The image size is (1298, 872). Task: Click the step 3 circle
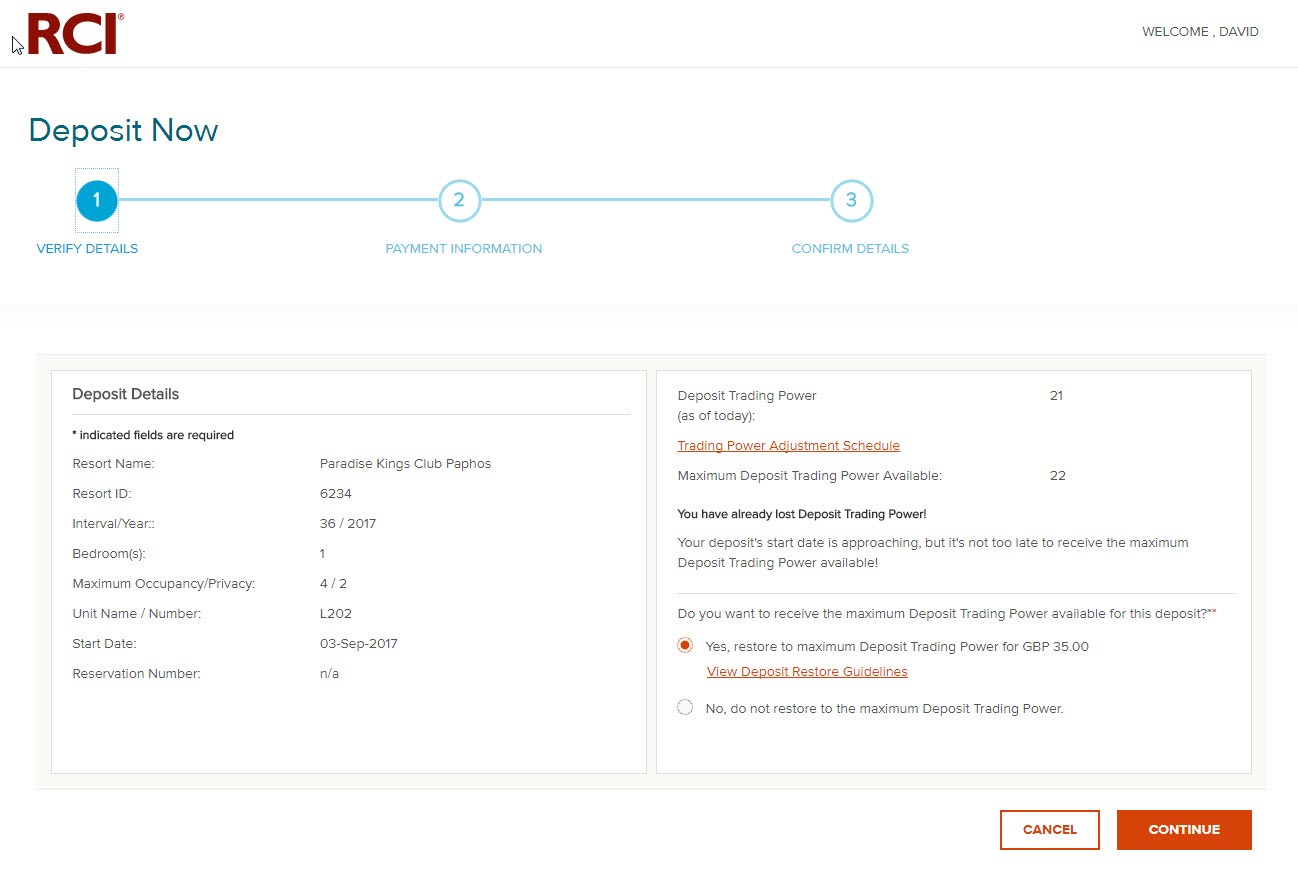[x=851, y=200]
